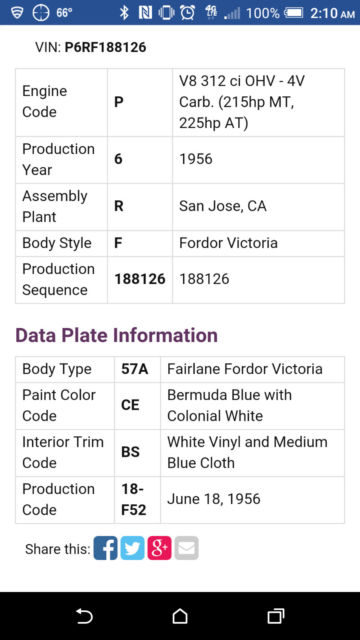
Task: Tap the NFC status icon
Action: click(145, 13)
